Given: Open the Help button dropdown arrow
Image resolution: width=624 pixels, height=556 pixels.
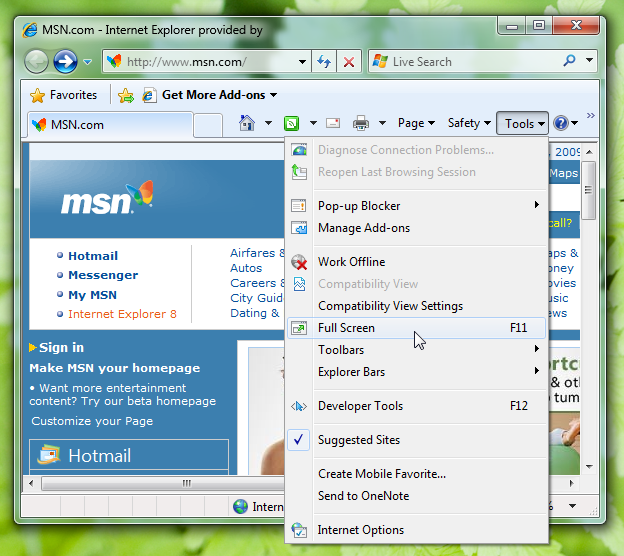Looking at the screenshot, I should (575, 123).
